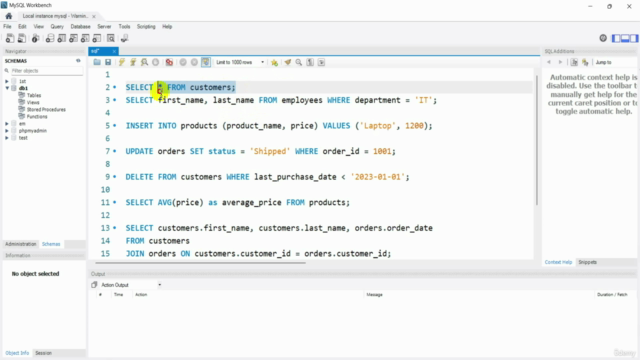Open Workbench preferences gear icon

click(603, 38)
